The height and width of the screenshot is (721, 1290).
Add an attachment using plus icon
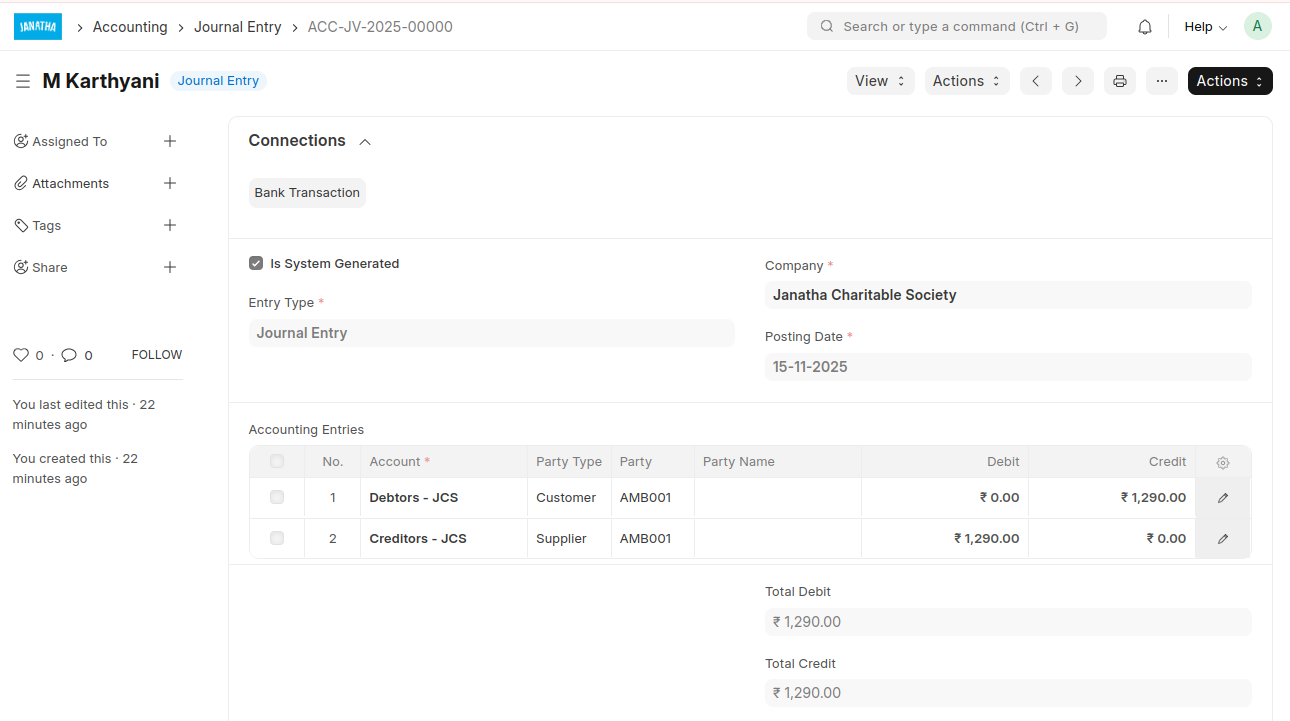click(x=170, y=183)
